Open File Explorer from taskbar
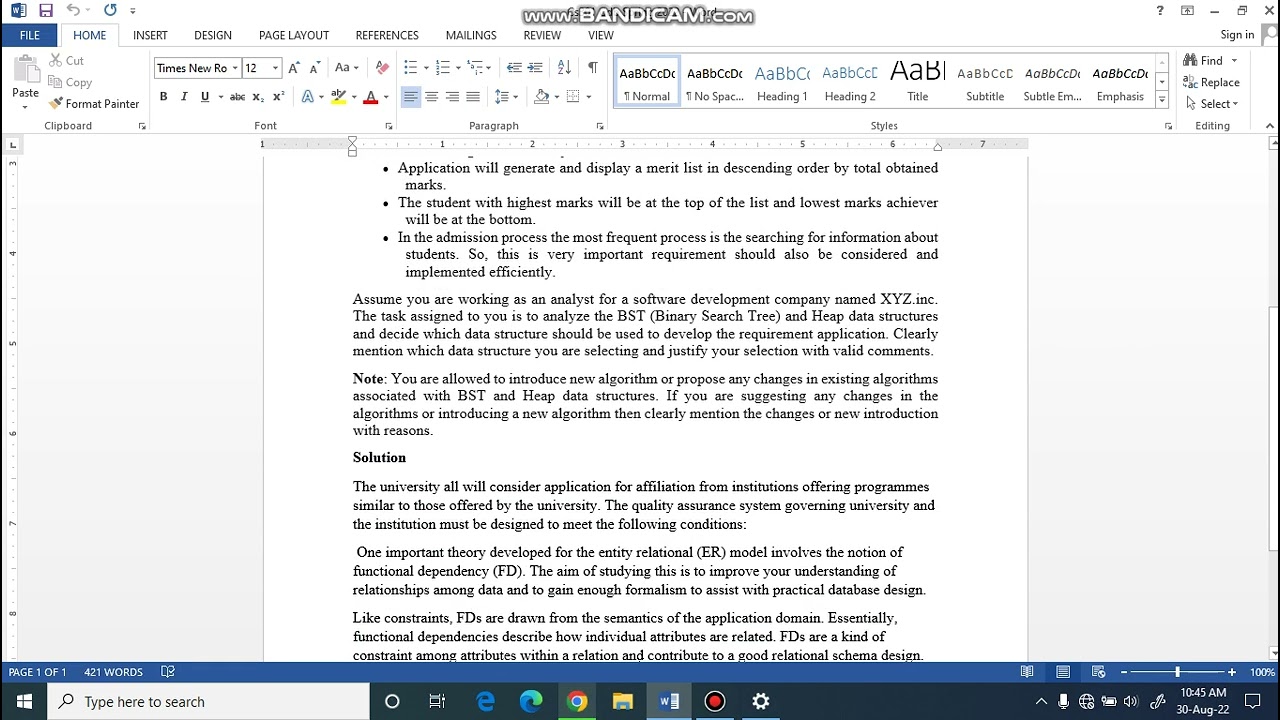Image resolution: width=1280 pixels, height=720 pixels. (x=623, y=702)
